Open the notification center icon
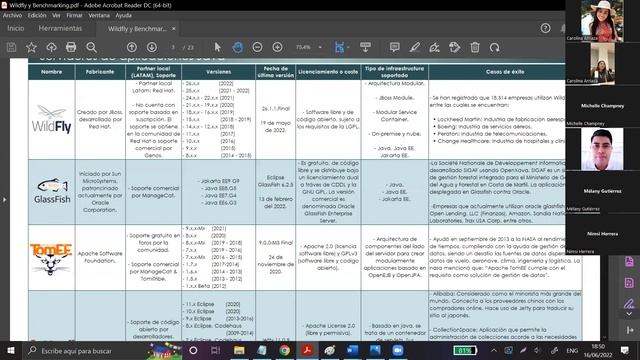Viewport: 640px width, 360px height. pos(624,351)
